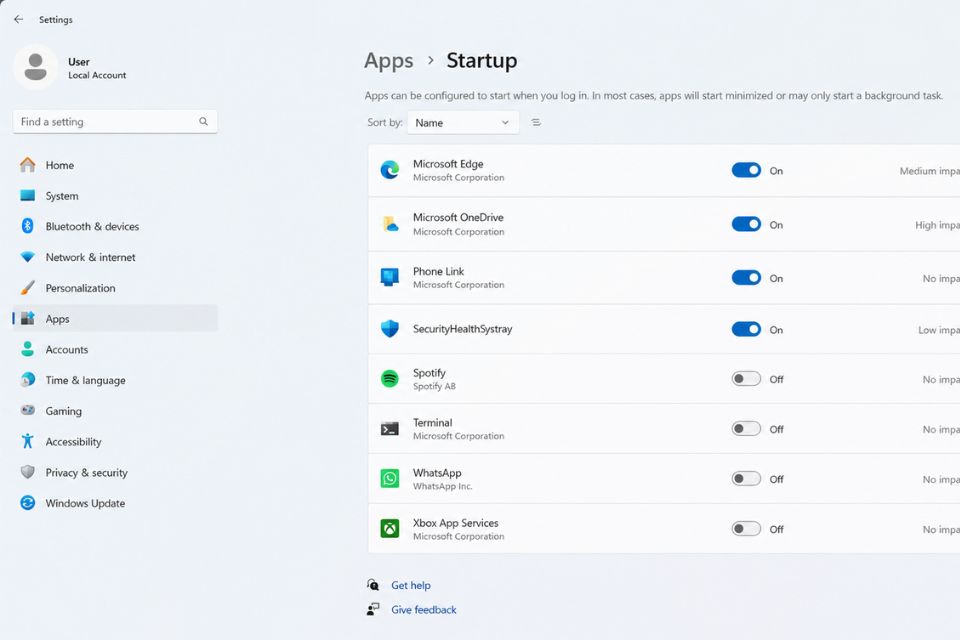Click the Time & language globe icon
The image size is (960, 640).
[28, 380]
